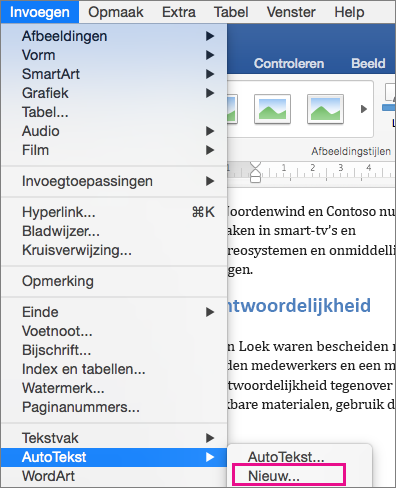
Task: Open the Invoegen menu
Action: (x=40, y=12)
